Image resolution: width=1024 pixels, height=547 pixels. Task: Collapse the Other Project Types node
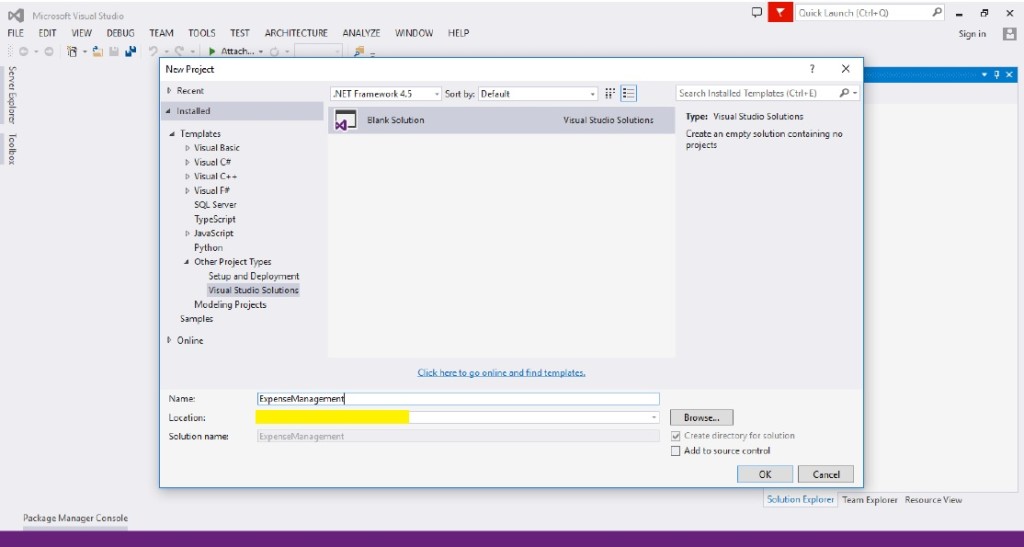point(187,262)
